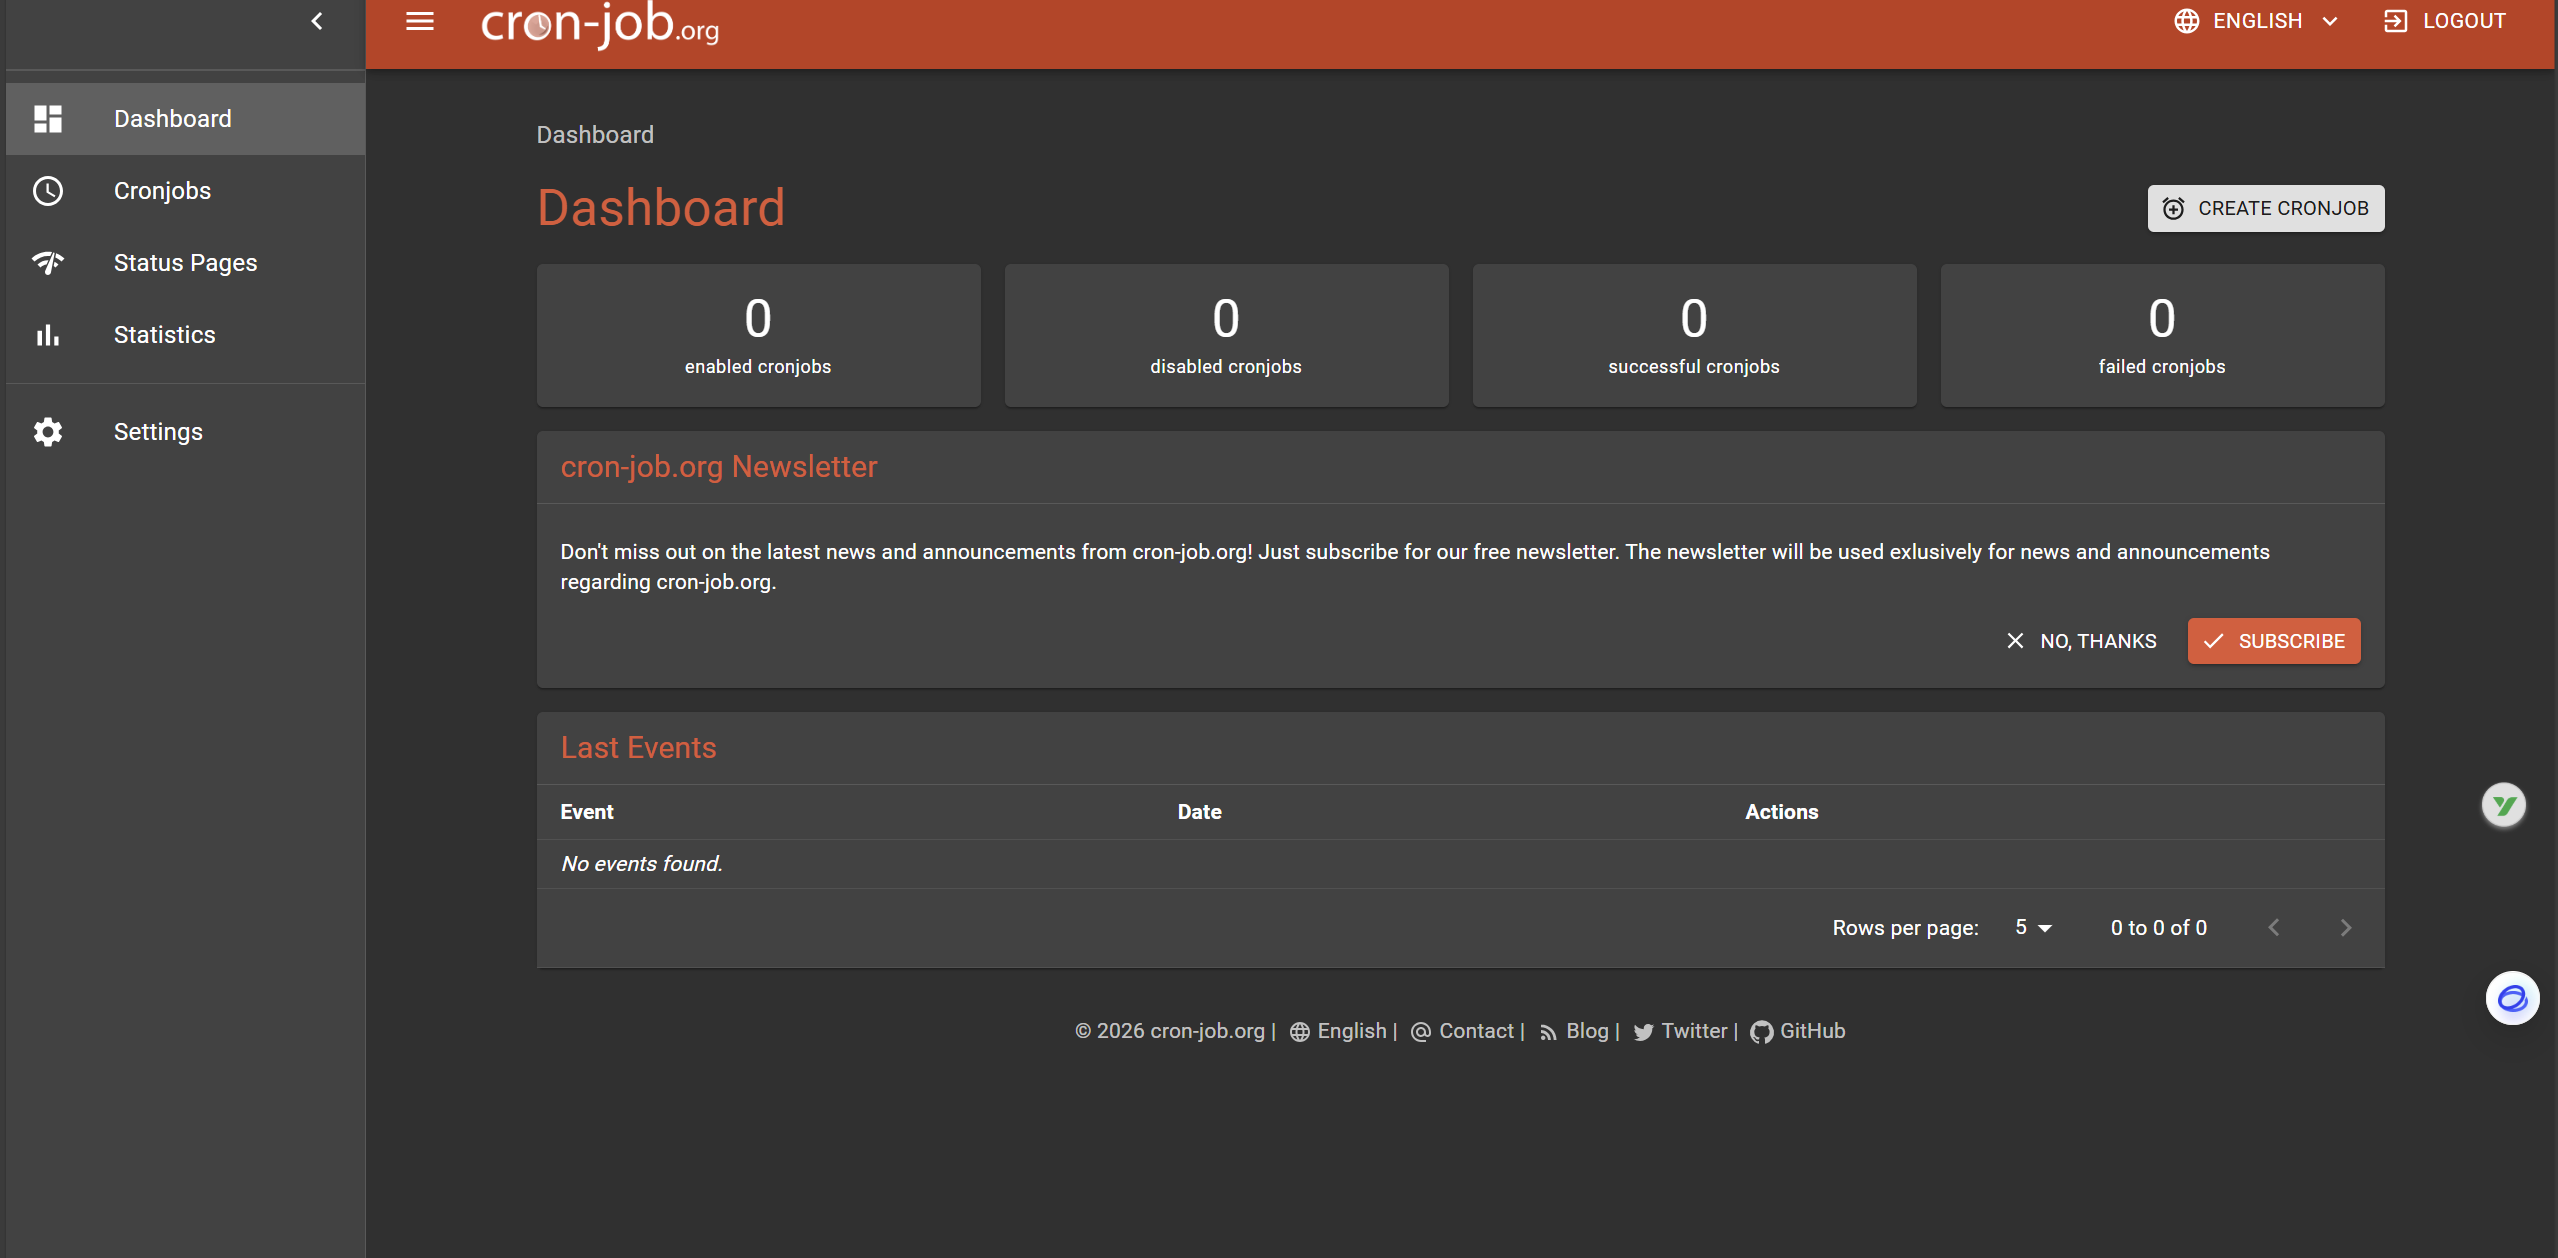Click the Twitter bird icon

click(x=1643, y=1032)
